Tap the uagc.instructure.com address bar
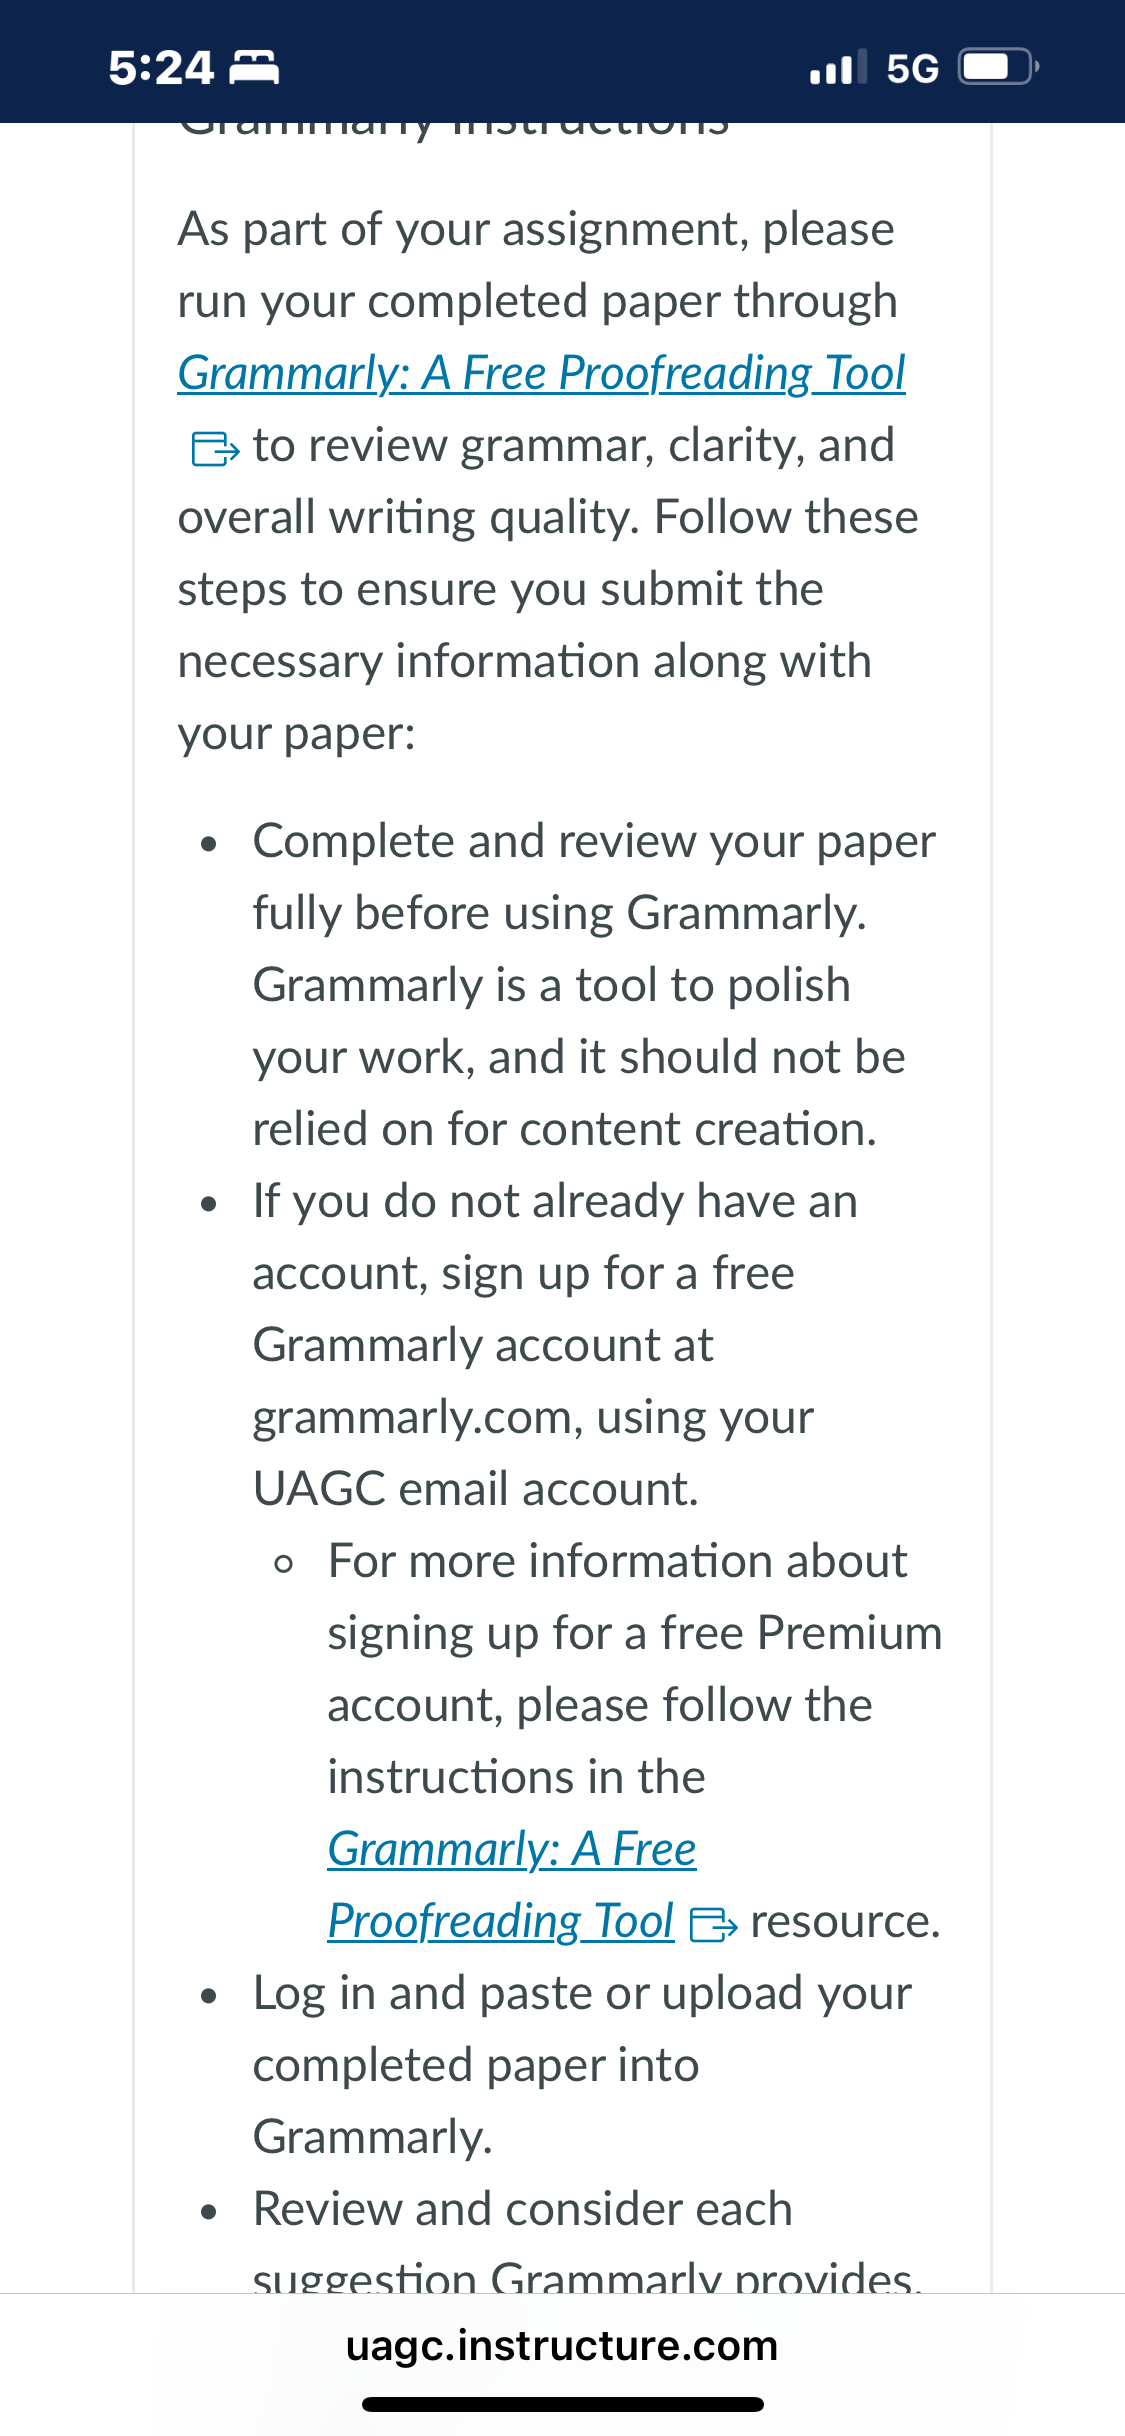Viewport: 1125px width, 2436px height. [562, 2345]
